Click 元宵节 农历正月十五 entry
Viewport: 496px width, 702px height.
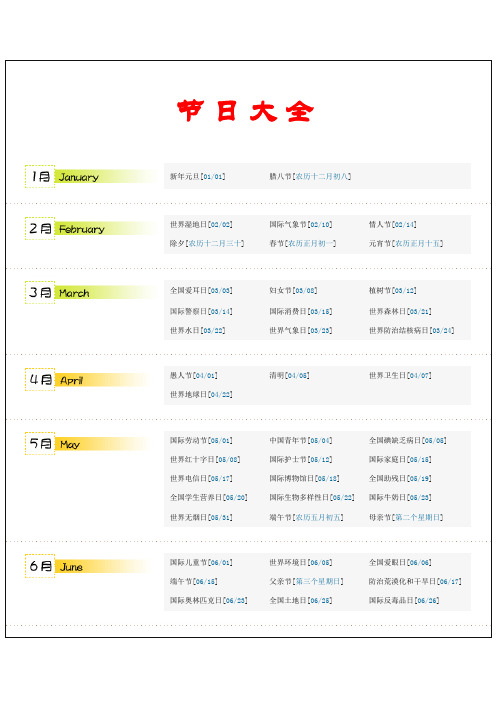point(406,244)
